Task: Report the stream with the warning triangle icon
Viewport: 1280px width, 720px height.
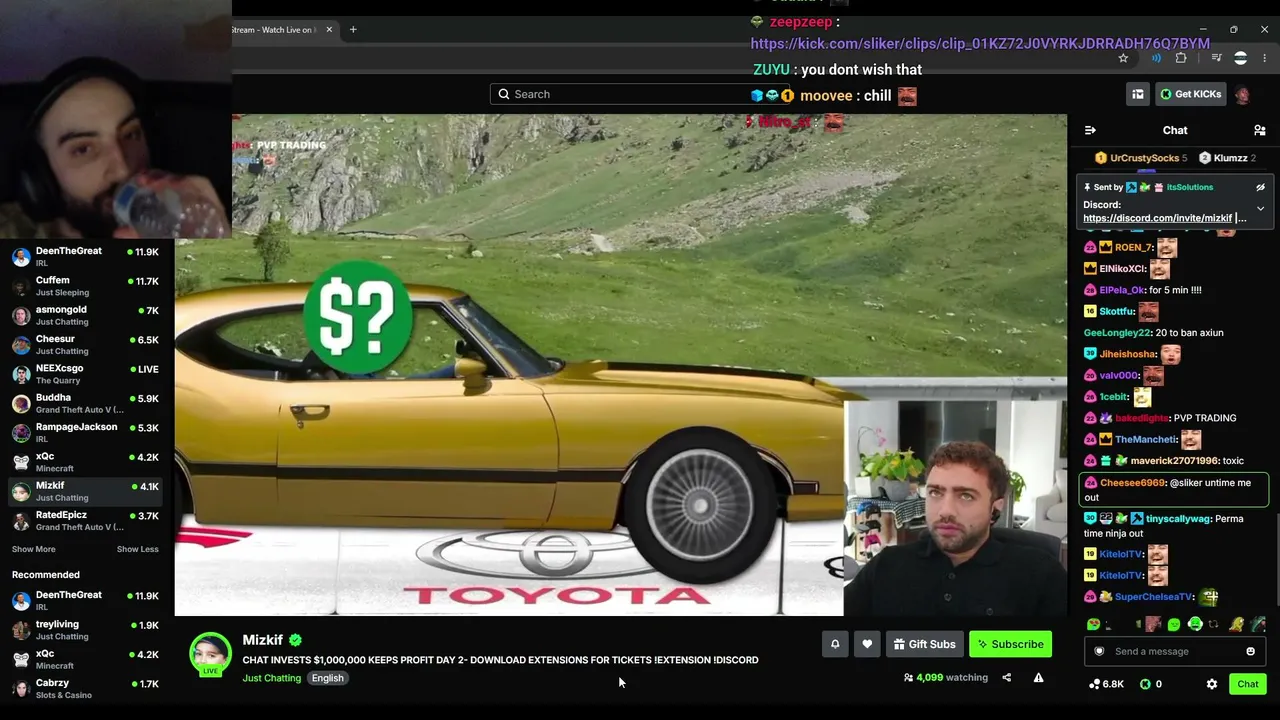Action: [1038, 677]
